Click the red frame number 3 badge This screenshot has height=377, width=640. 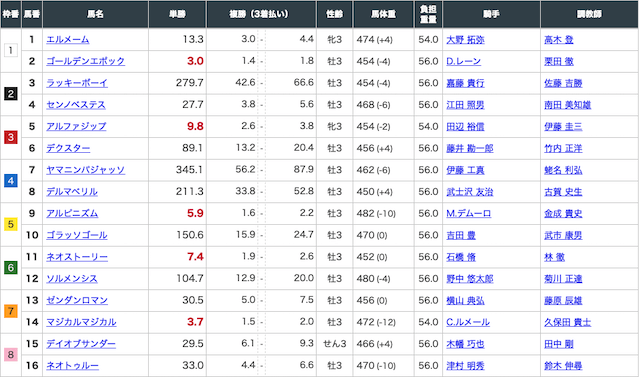click(x=11, y=137)
